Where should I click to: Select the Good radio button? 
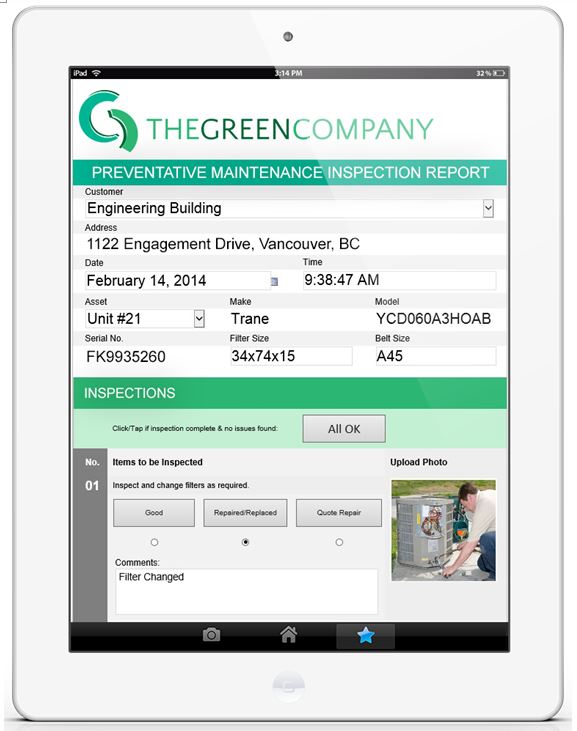pos(154,542)
